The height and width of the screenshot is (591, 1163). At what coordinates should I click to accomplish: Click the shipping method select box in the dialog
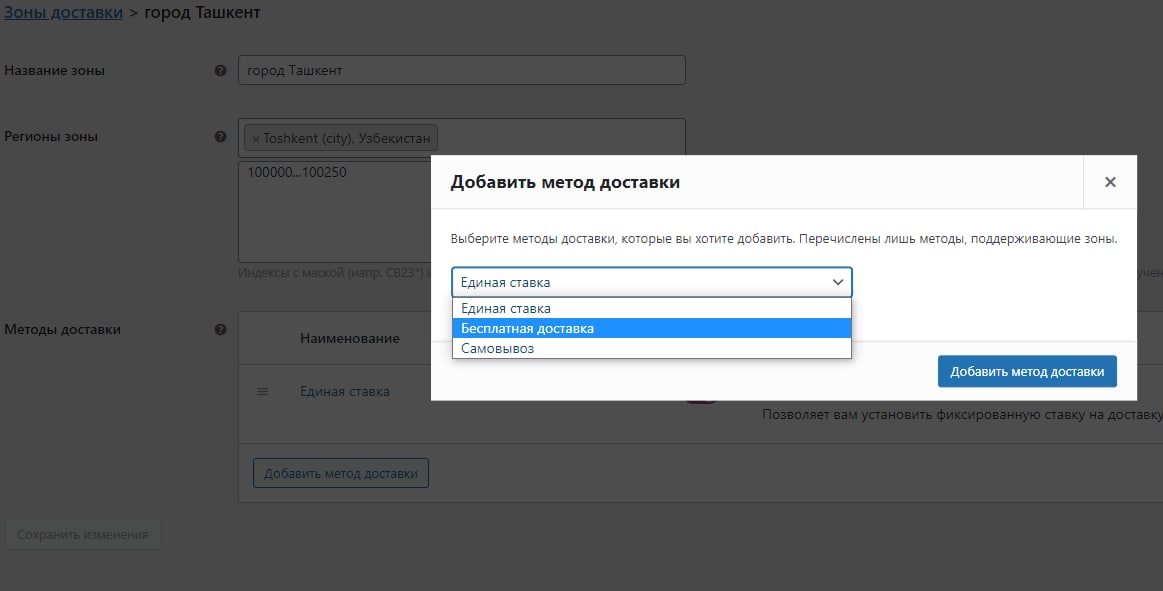pyautogui.click(x=640, y=283)
